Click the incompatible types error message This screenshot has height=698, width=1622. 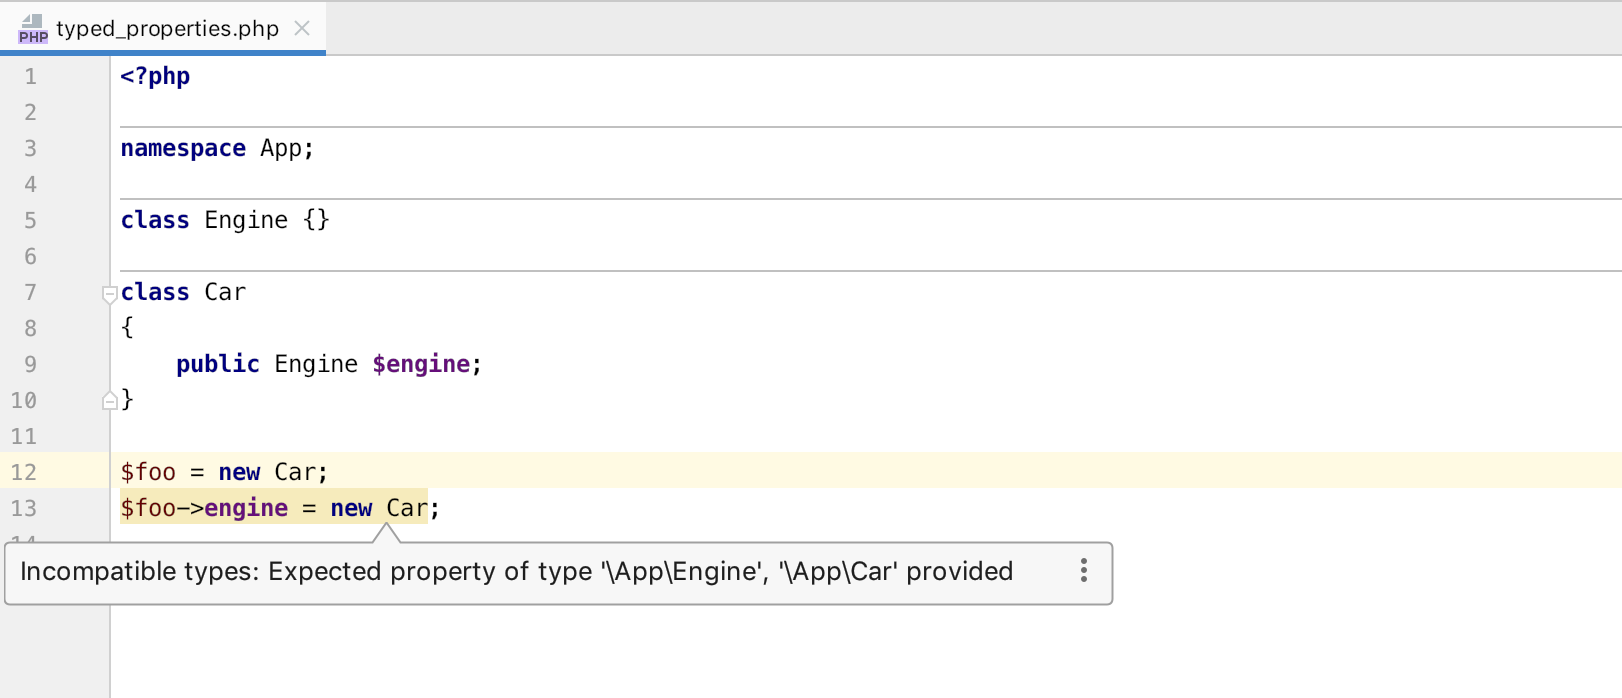(x=516, y=571)
